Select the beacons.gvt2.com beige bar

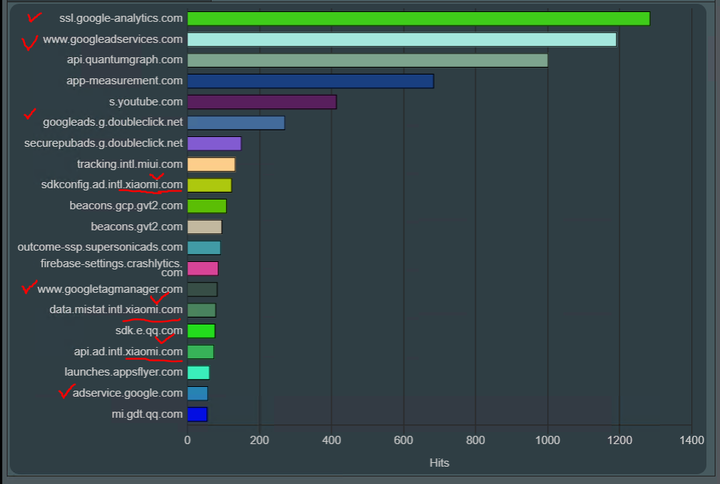[x=204, y=227]
